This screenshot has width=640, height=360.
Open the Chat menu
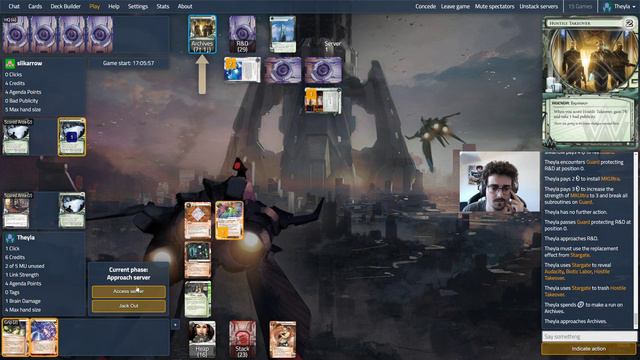click(14, 6)
